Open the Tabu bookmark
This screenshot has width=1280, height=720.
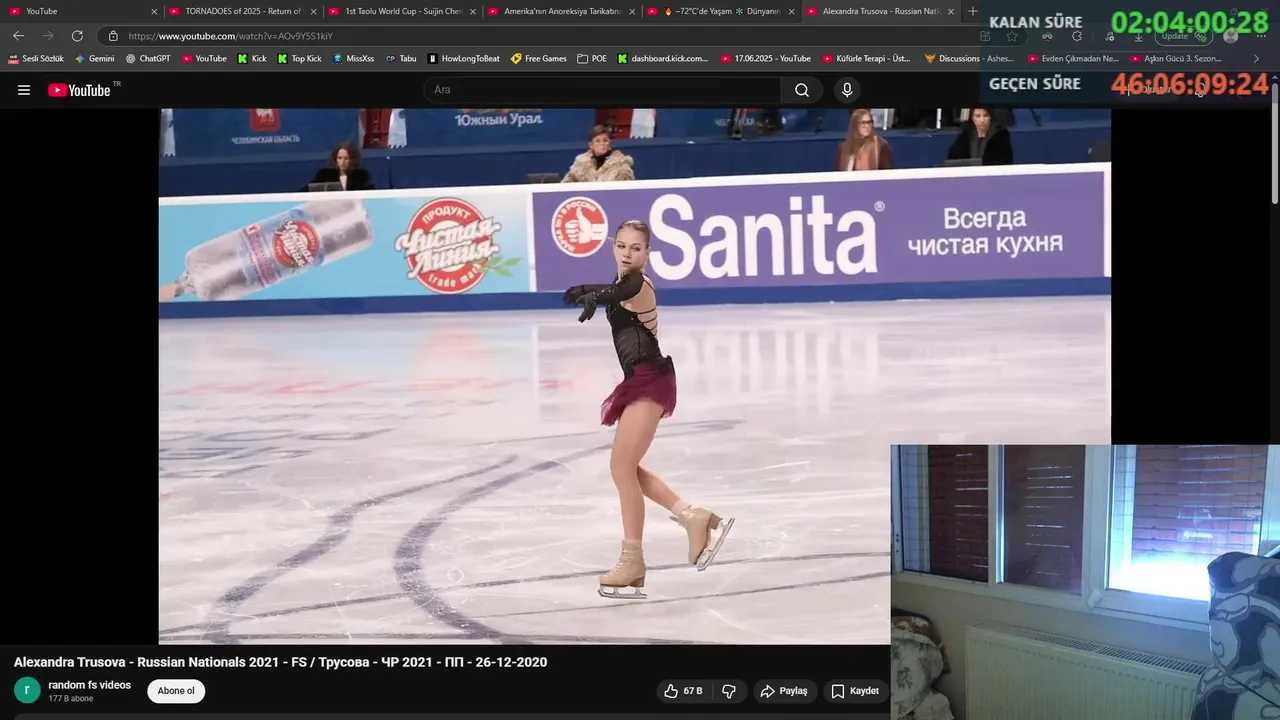(x=401, y=59)
